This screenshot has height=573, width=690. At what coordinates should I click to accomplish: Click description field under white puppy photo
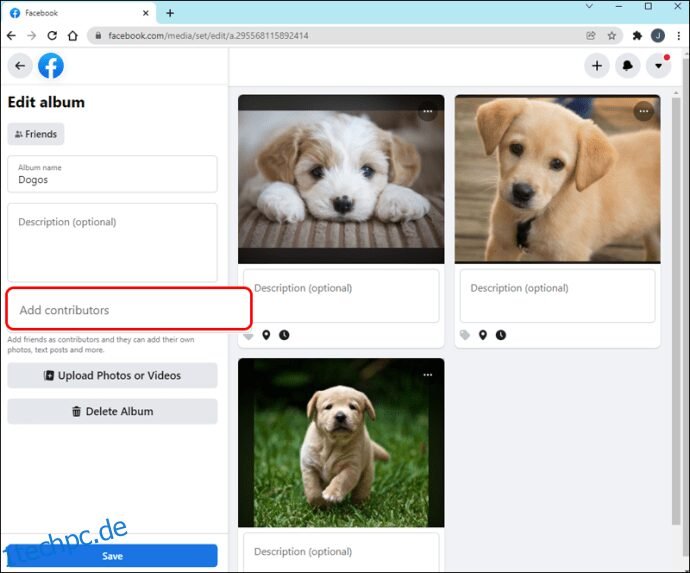(x=341, y=296)
